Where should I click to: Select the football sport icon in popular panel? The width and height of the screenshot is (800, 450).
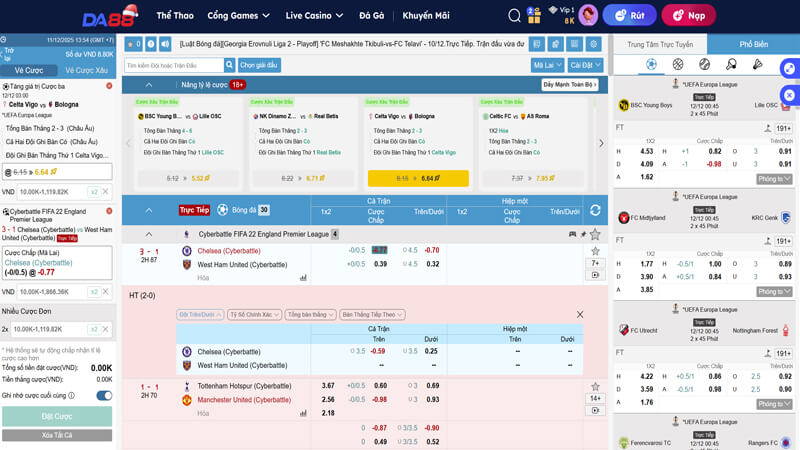(x=651, y=64)
